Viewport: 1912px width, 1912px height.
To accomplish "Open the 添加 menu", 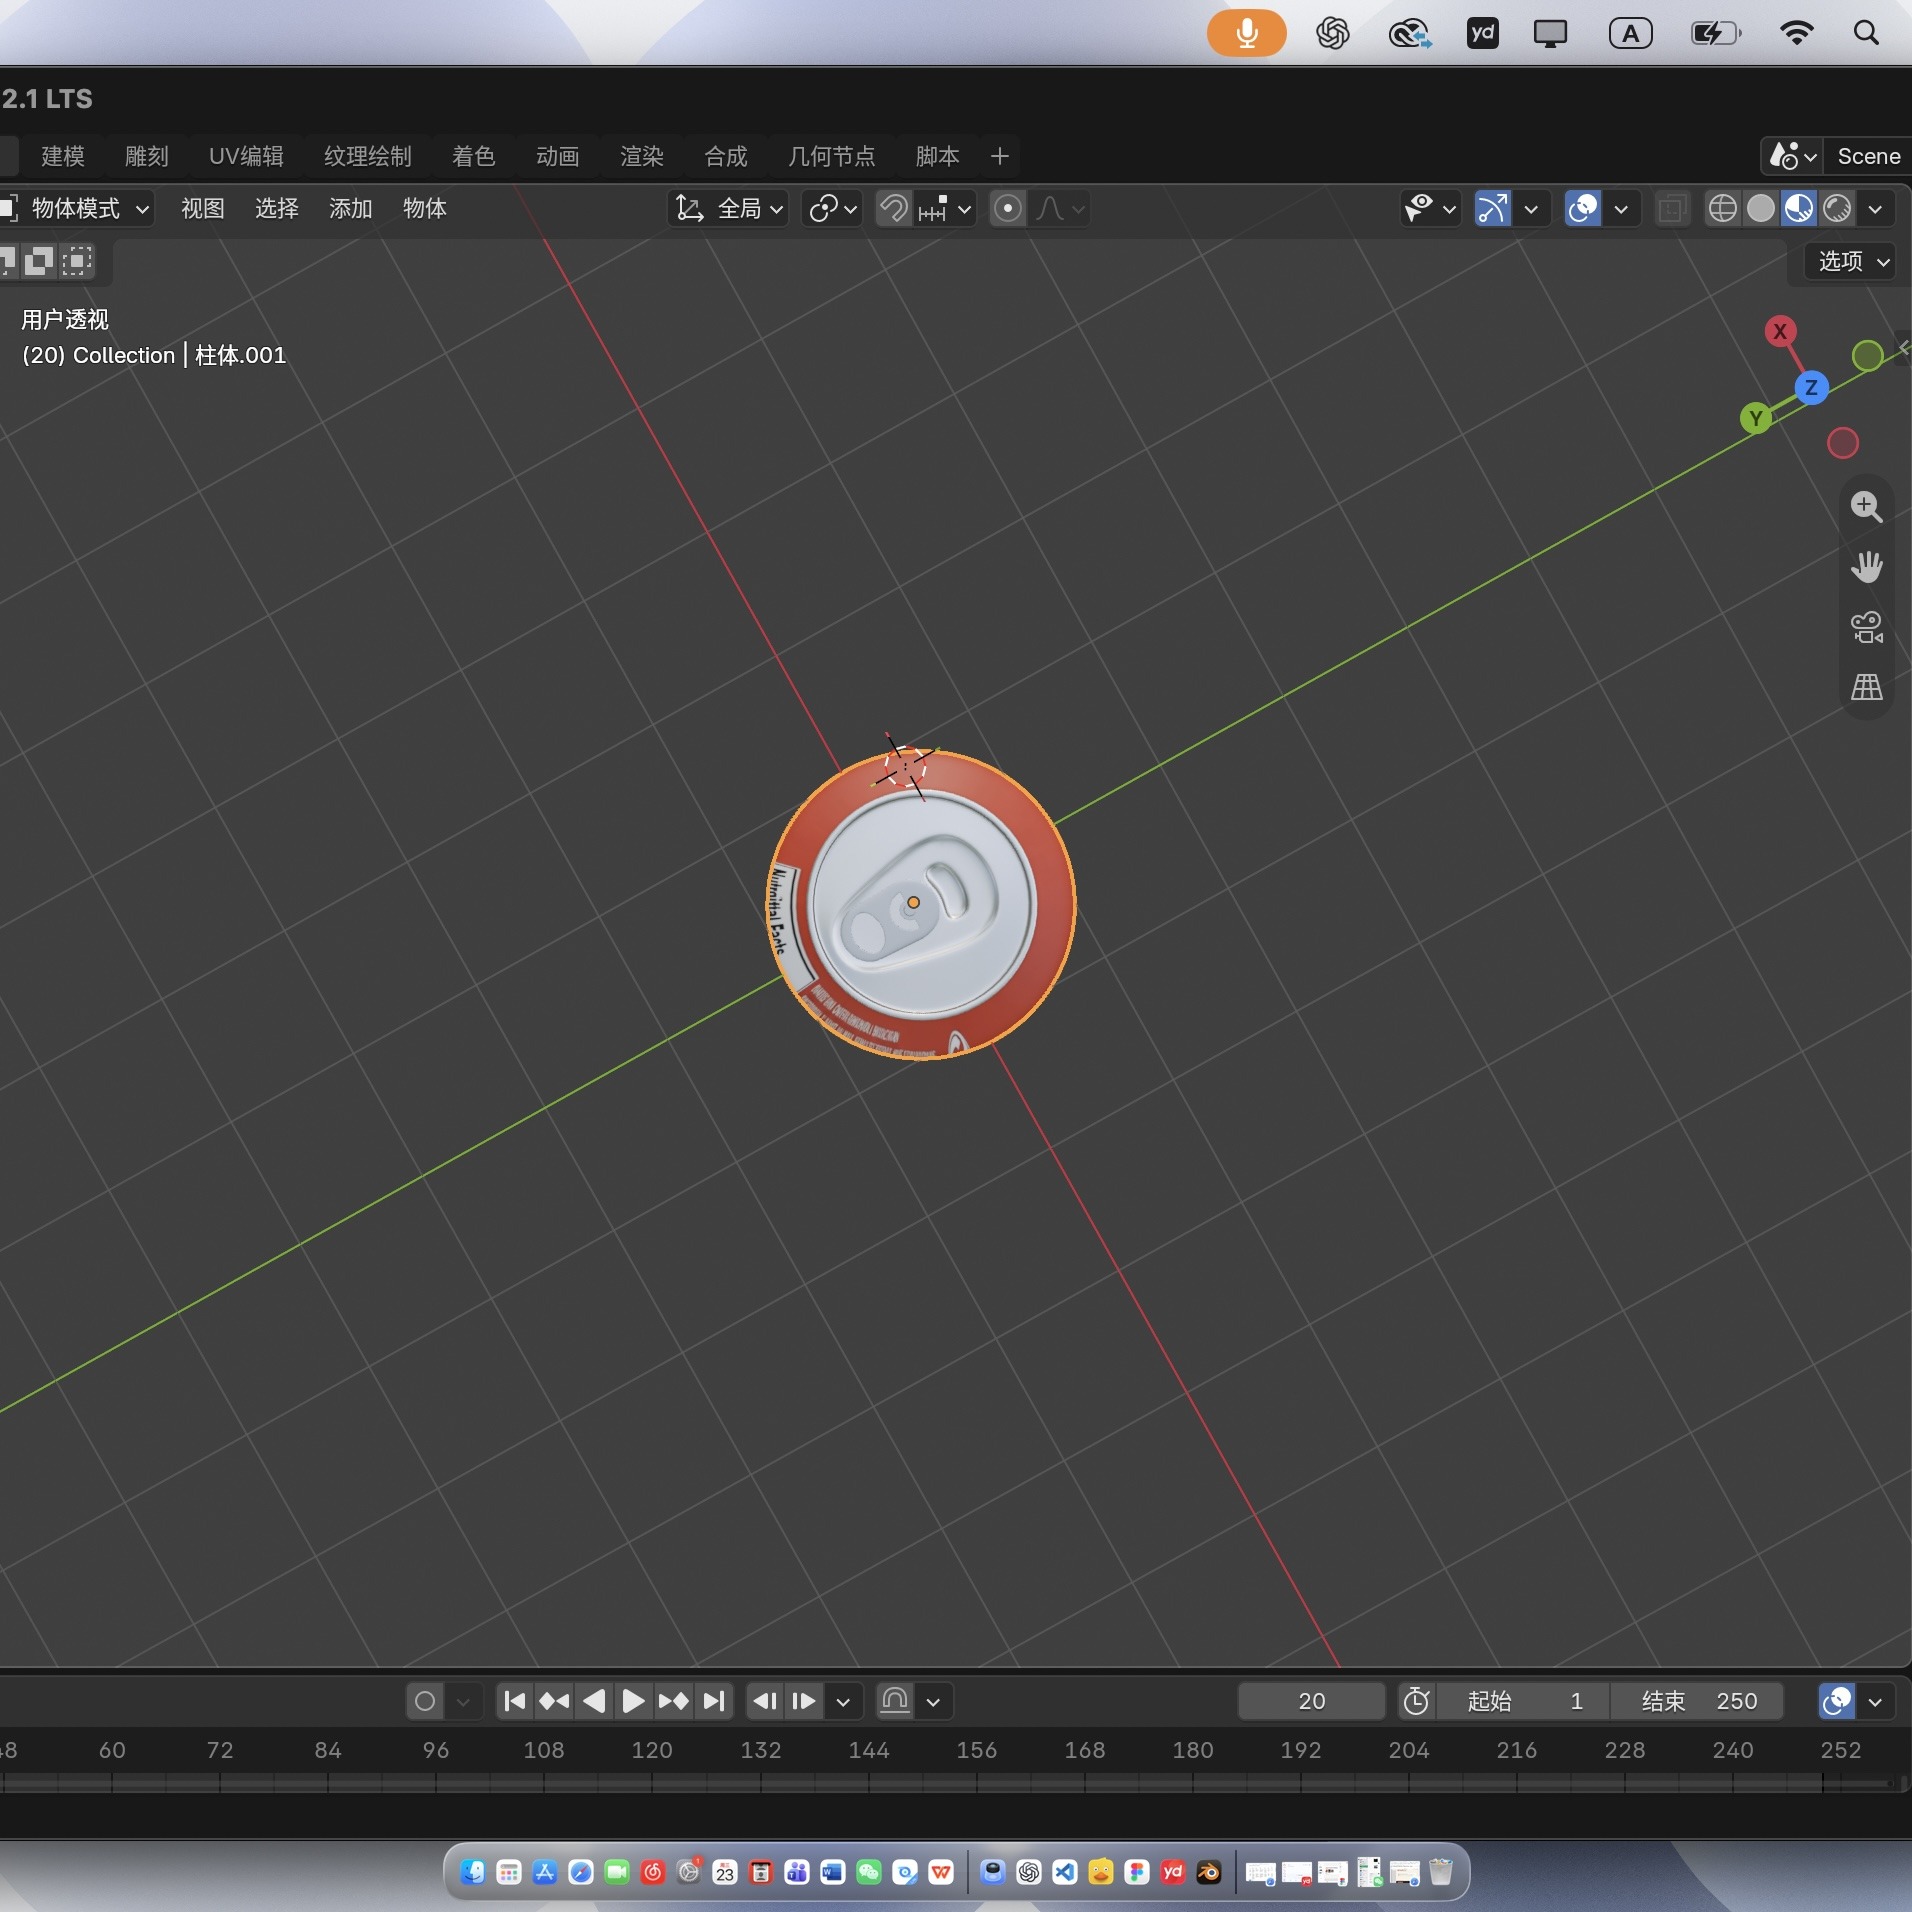I will [351, 209].
